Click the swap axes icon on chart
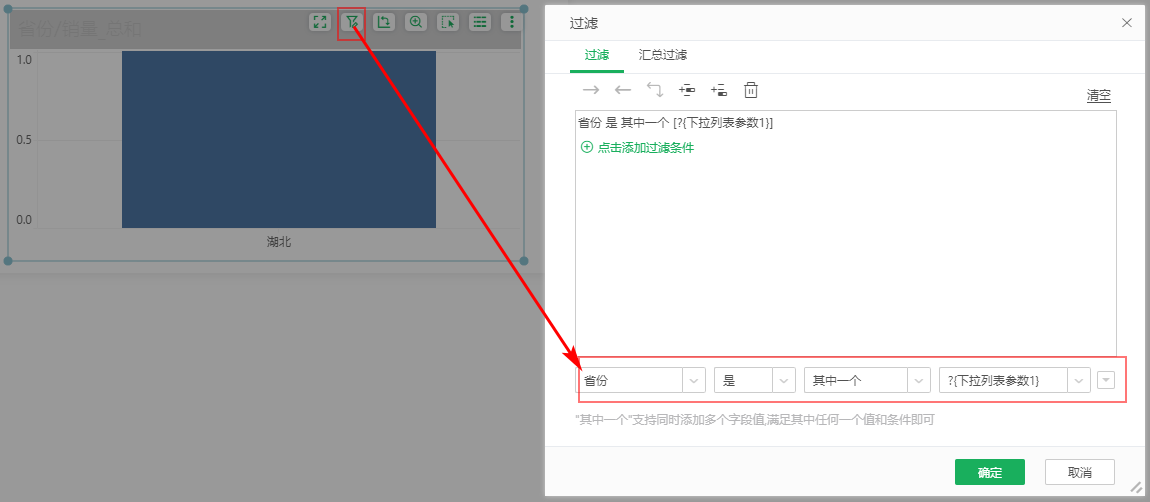This screenshot has width=1150, height=502. pyautogui.click(x=384, y=22)
